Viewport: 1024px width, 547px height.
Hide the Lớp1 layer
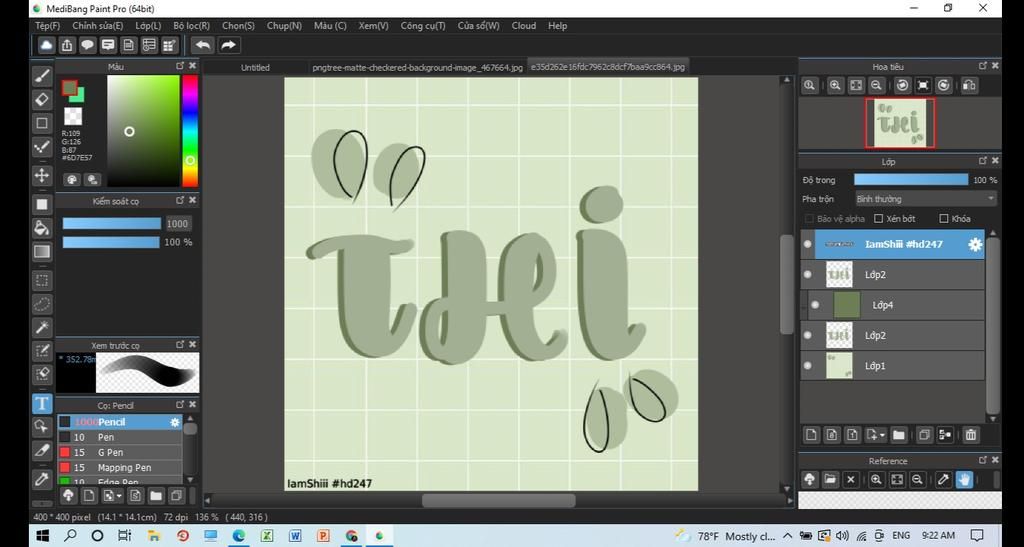pyautogui.click(x=808, y=366)
